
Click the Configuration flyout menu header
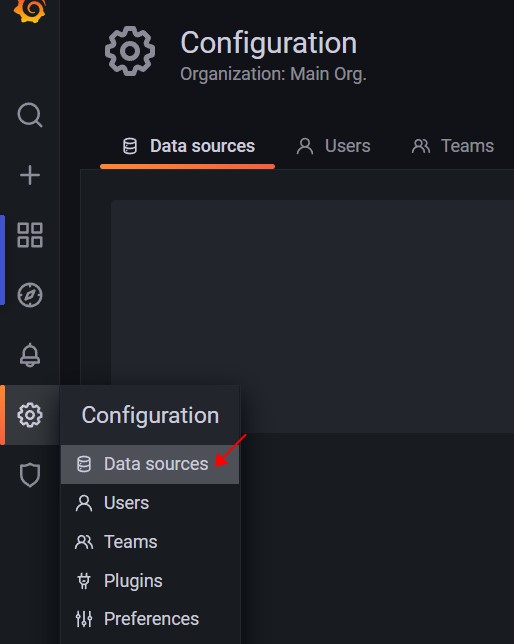point(150,415)
